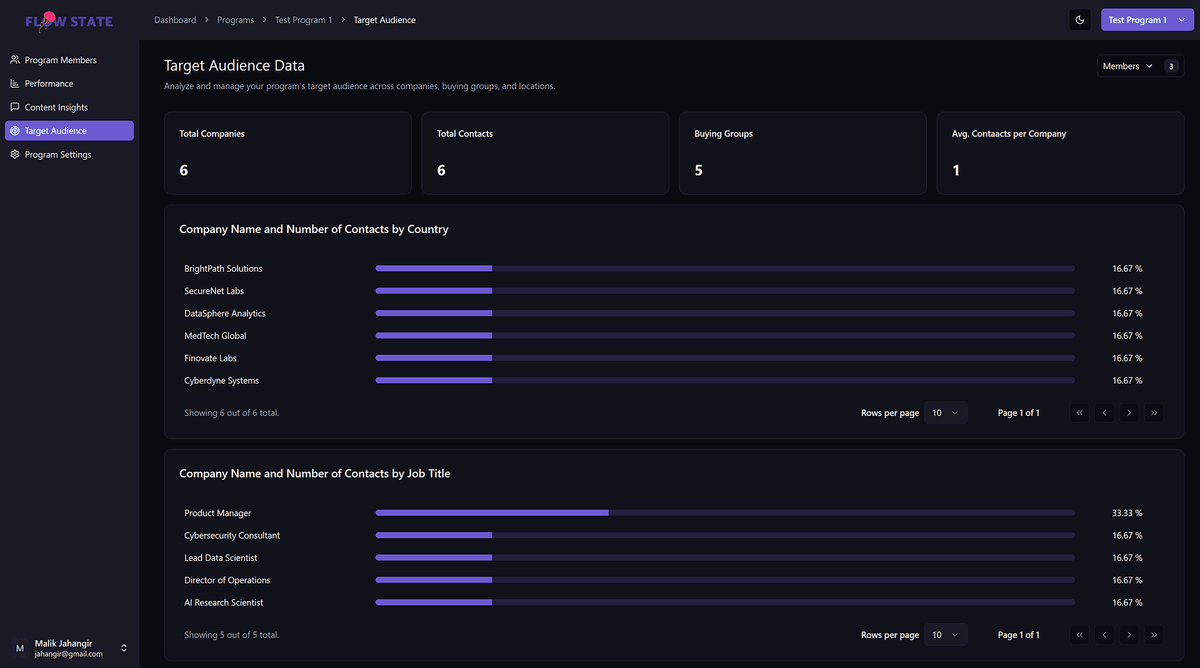Navigate to Dashboard breadcrumb
The width and height of the screenshot is (1200, 668).
pos(175,20)
